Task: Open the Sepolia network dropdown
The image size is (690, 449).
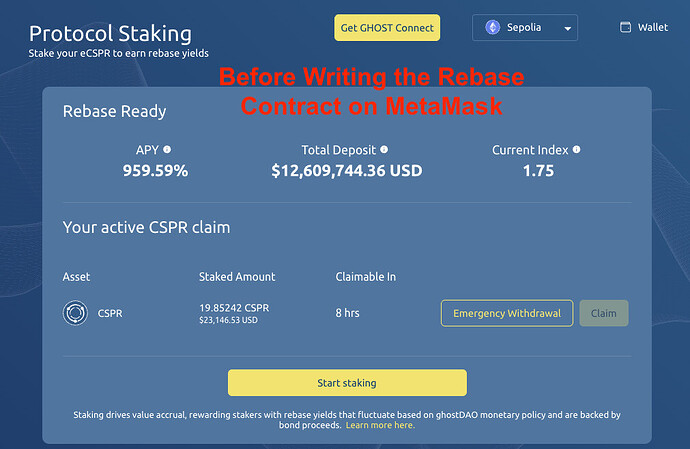Action: 525,28
